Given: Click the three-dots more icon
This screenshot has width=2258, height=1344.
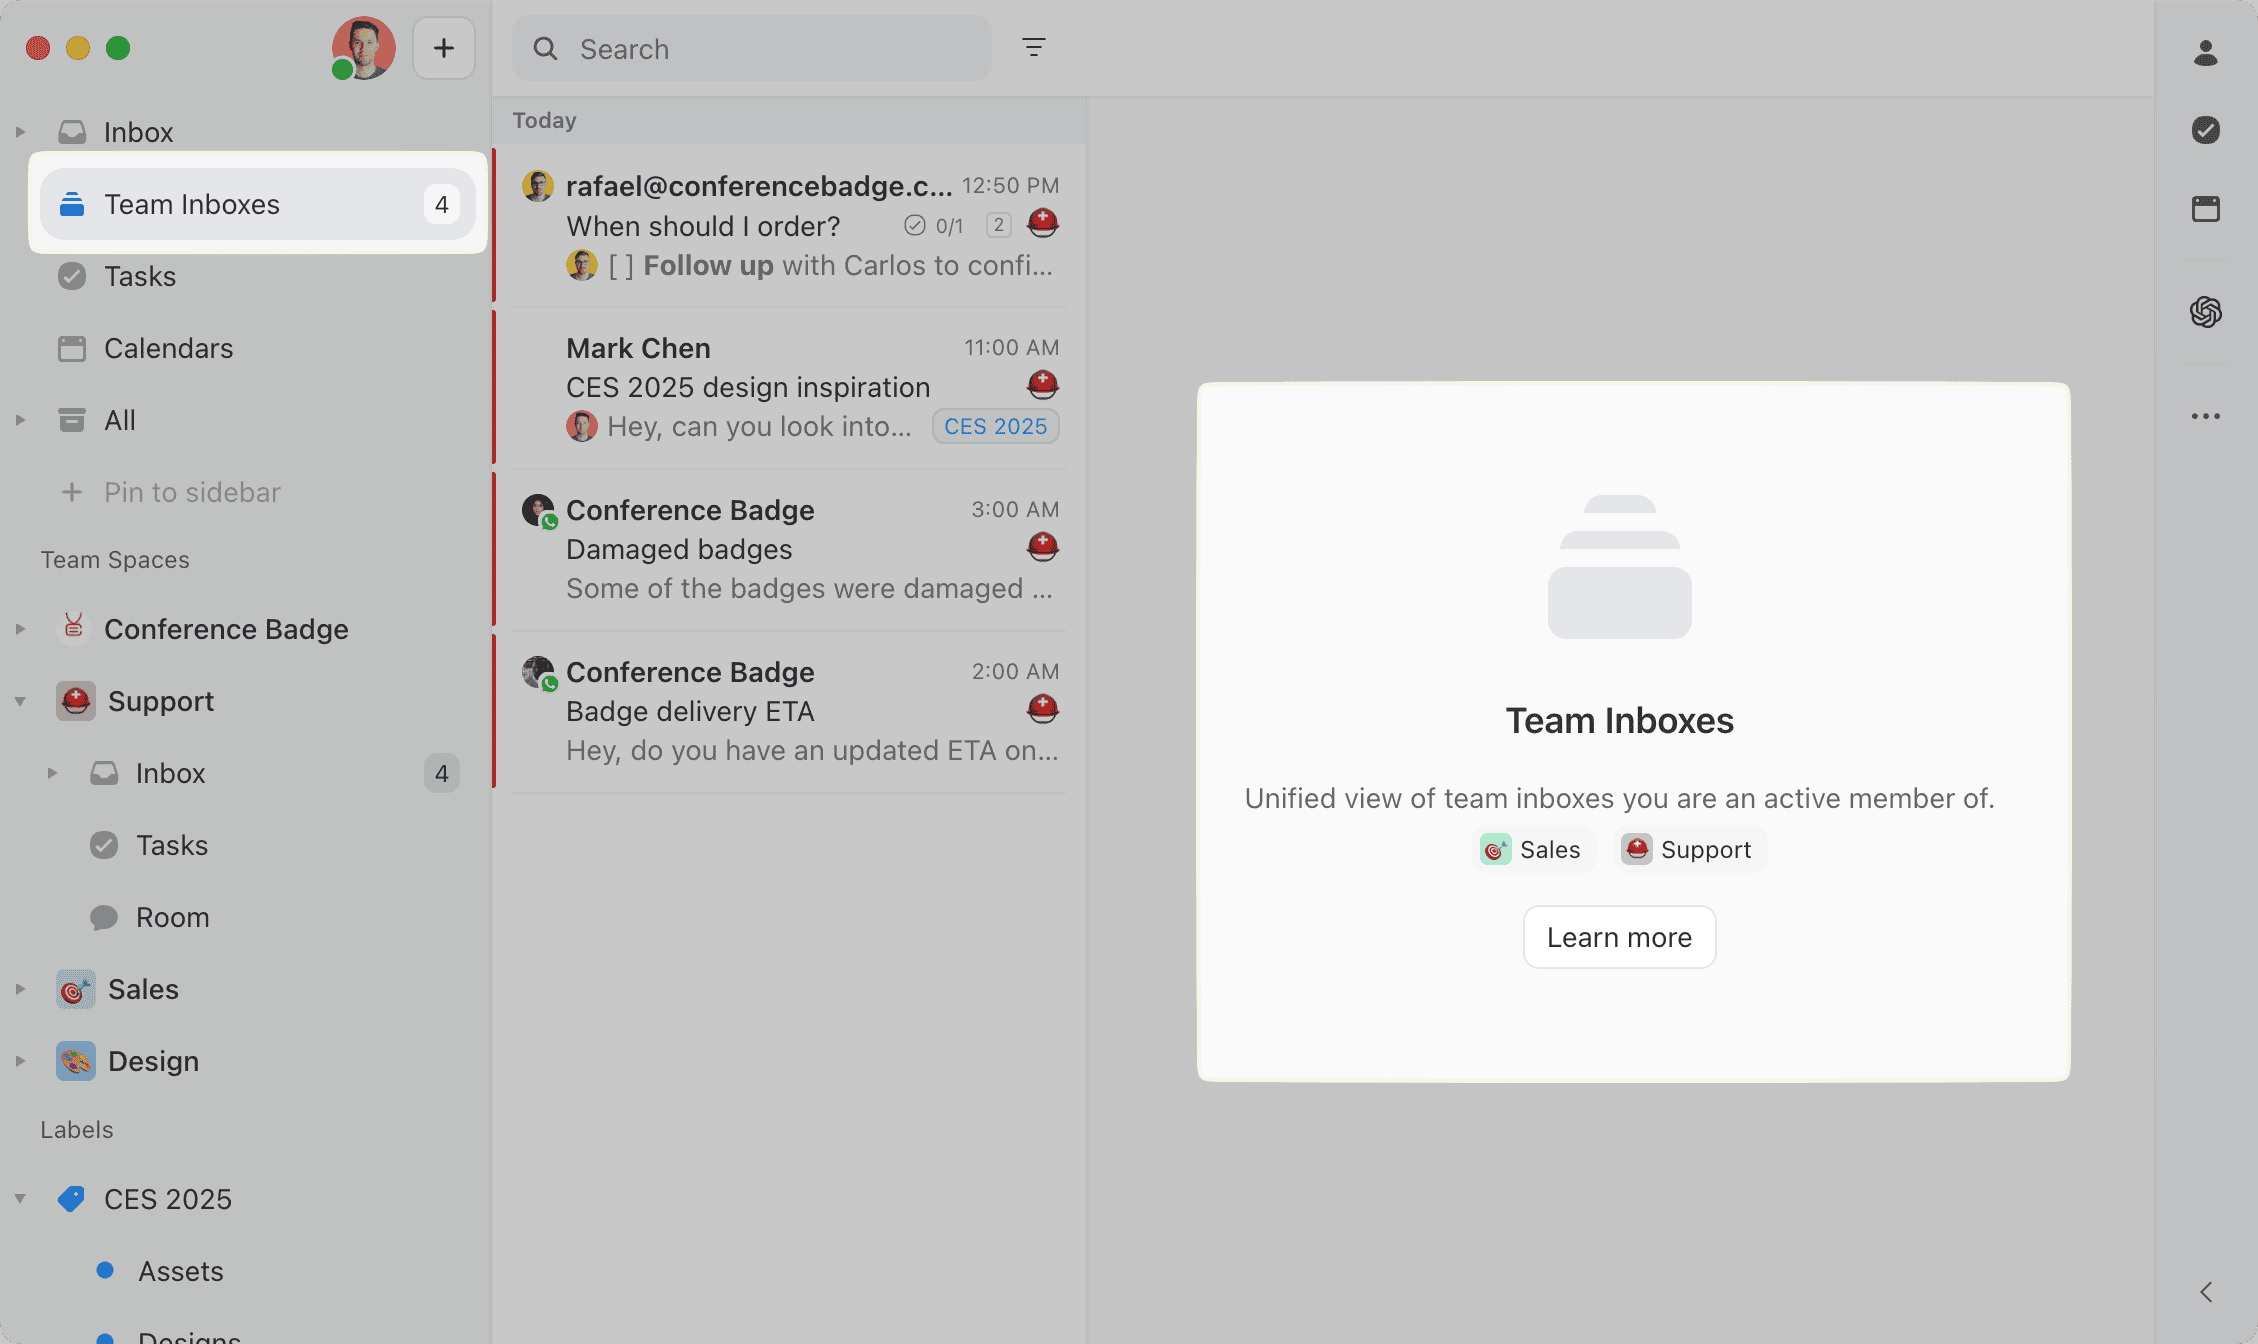Looking at the screenshot, I should [x=2205, y=416].
